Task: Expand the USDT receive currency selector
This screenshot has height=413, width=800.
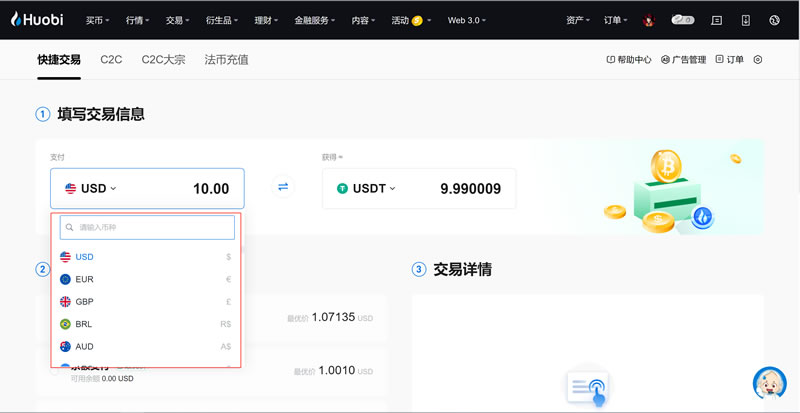Action: [367, 188]
